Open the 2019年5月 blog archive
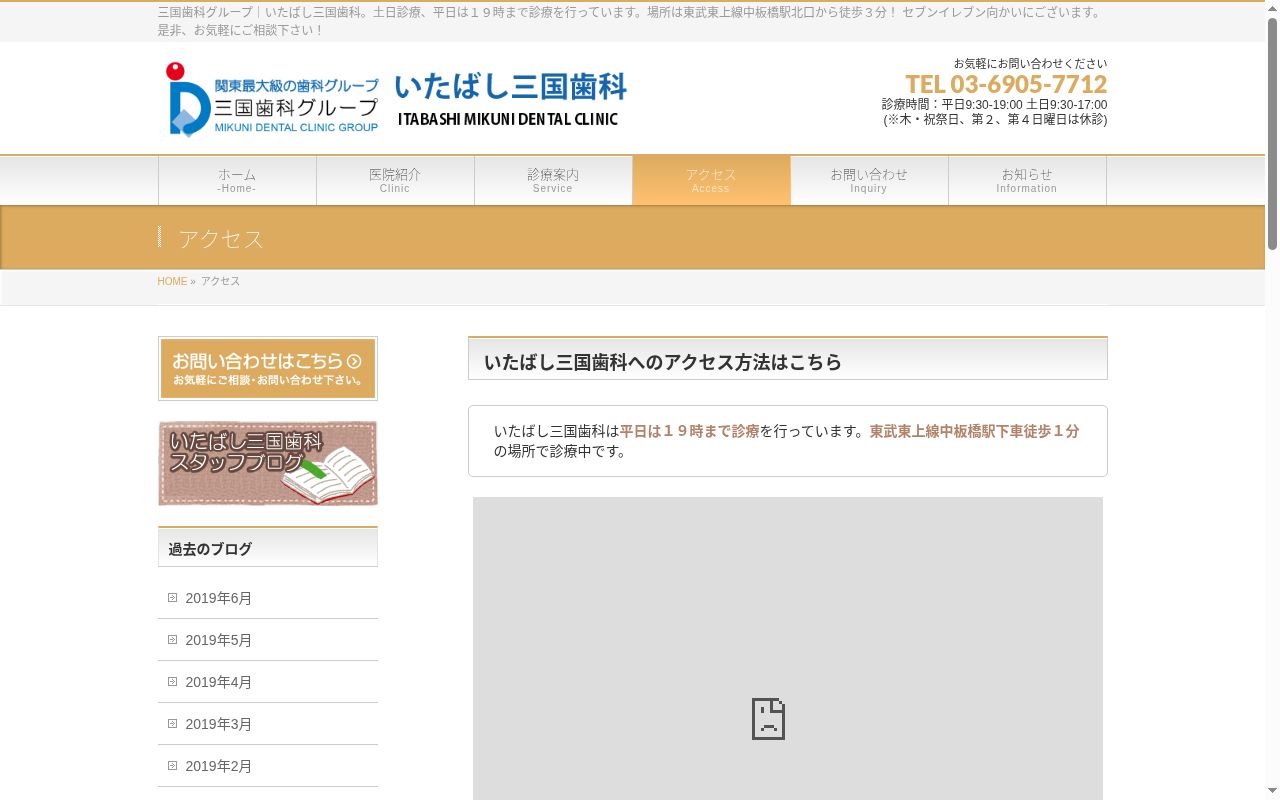The width and height of the screenshot is (1280, 800). [218, 640]
